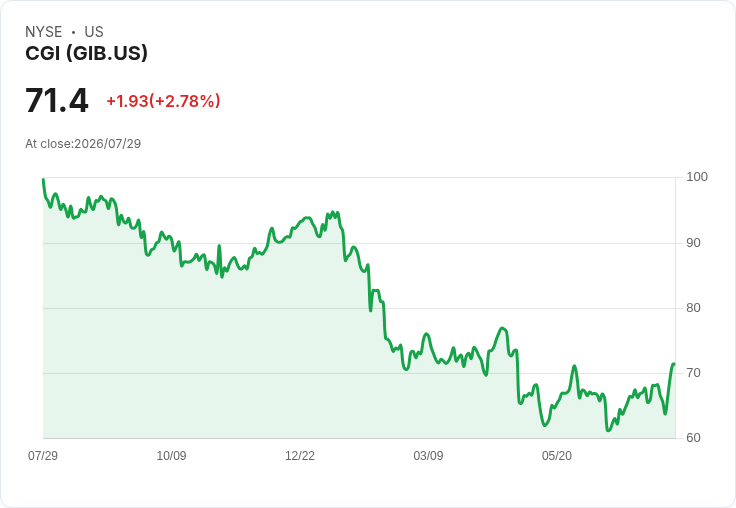Click the current price 71.4
The width and height of the screenshot is (736, 508).
pyautogui.click(x=57, y=100)
